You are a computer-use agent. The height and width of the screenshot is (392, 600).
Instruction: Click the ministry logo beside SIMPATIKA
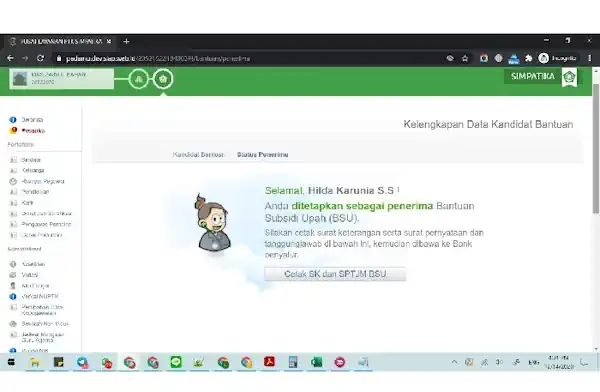[569, 77]
